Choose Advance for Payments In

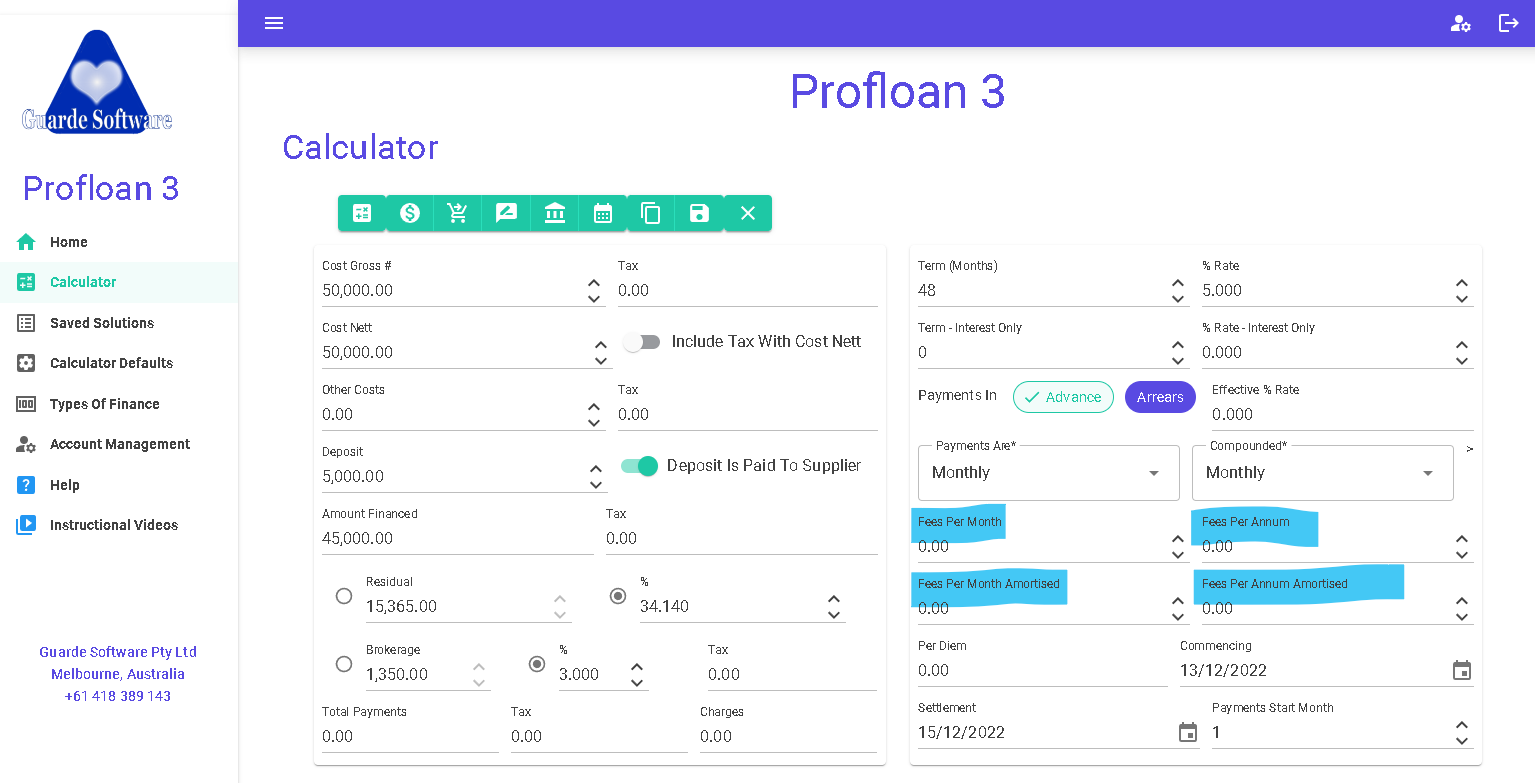1063,397
